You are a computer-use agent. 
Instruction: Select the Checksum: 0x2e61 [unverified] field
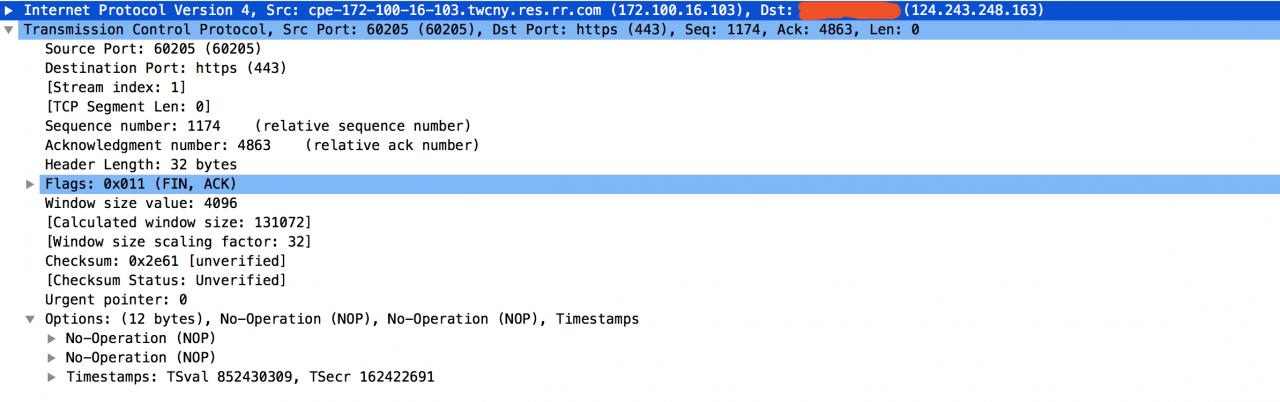pyautogui.click(x=165, y=261)
